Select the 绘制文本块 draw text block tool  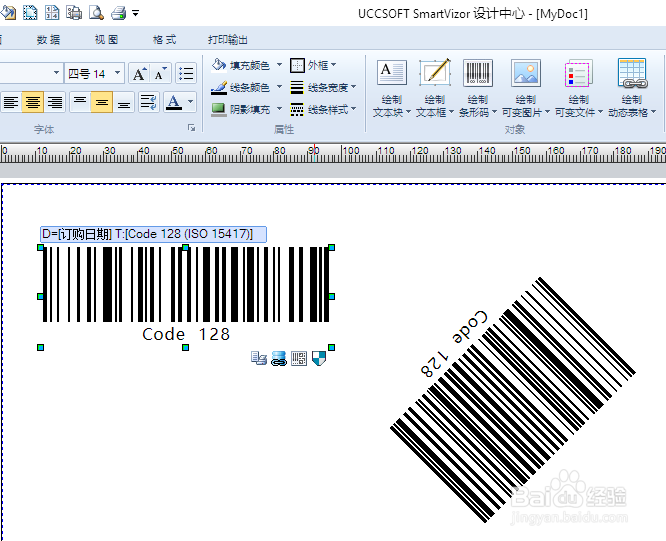click(x=392, y=88)
